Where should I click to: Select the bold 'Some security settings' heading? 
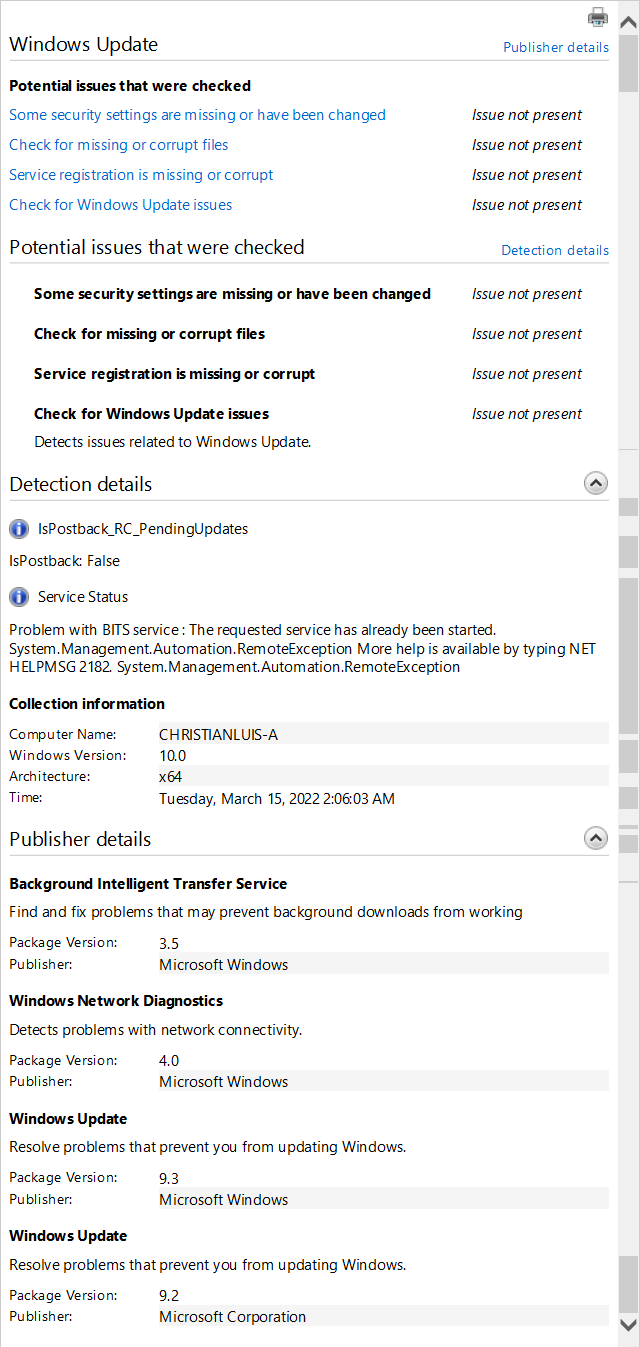(x=232, y=294)
